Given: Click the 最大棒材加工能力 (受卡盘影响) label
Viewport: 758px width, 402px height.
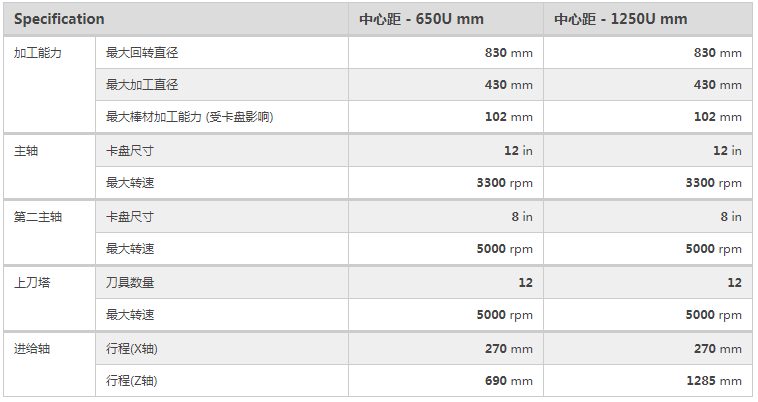Looking at the screenshot, I should coord(189,117).
